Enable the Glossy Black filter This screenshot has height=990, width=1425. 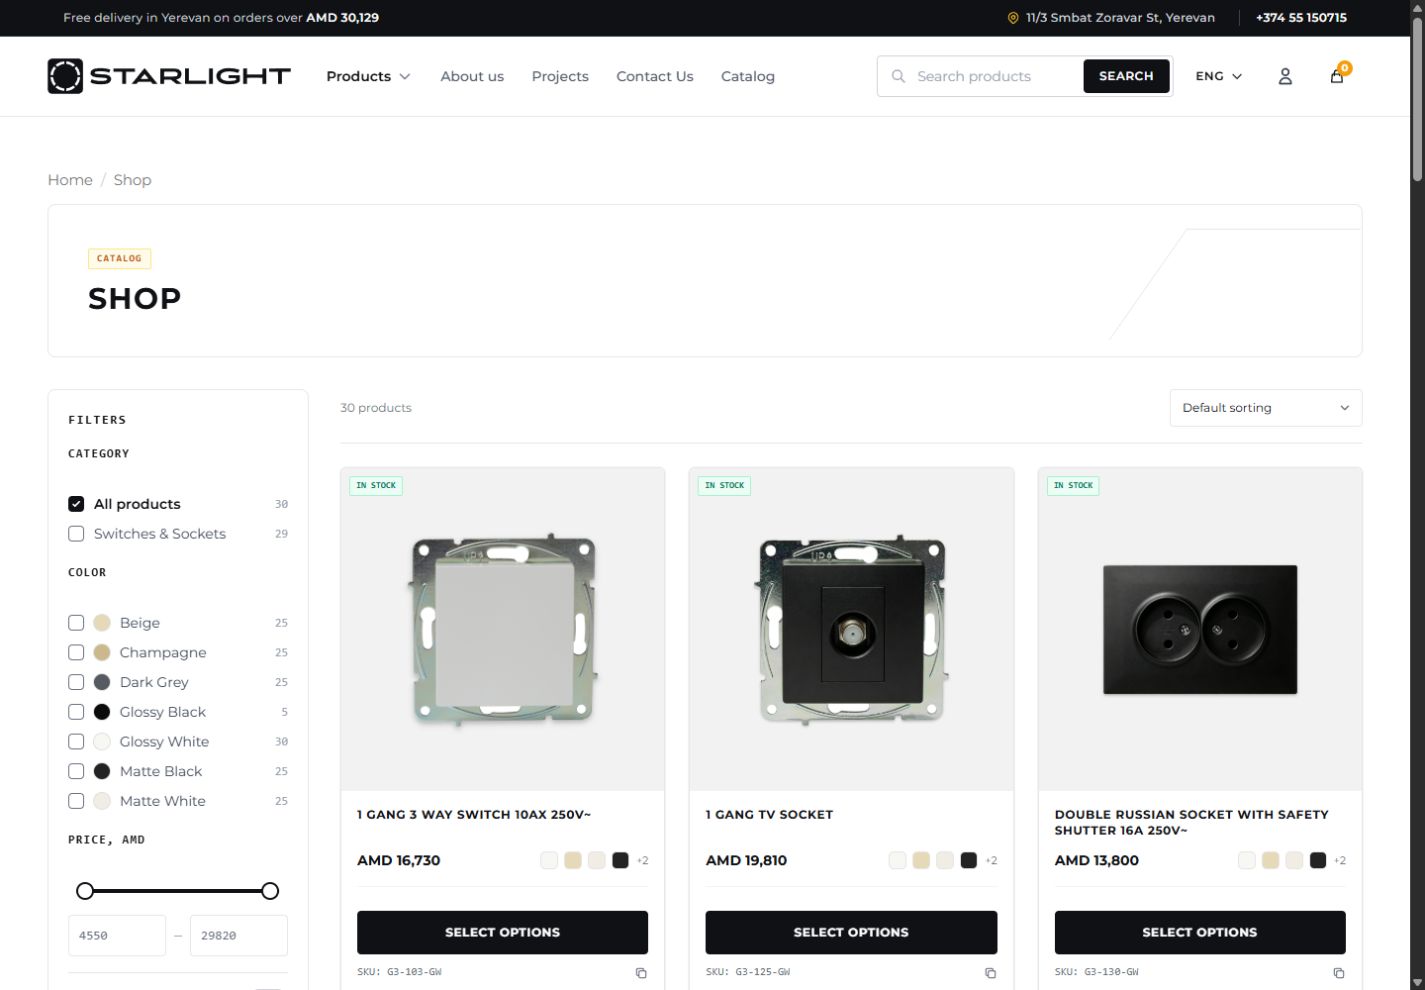pyautogui.click(x=76, y=712)
